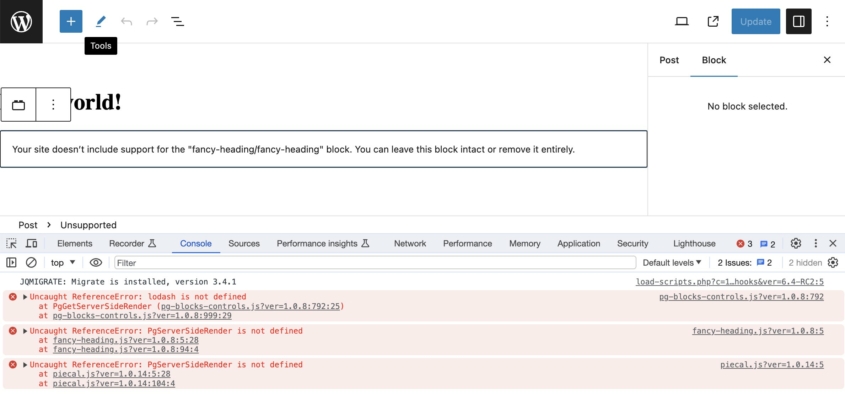Open the top JavaScript context dropdown
This screenshot has width=845, height=394.
click(x=63, y=262)
